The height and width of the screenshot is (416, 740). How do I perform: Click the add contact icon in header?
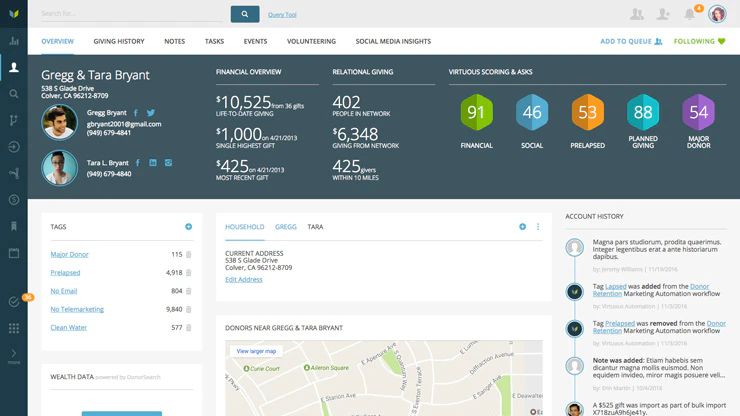(x=663, y=14)
